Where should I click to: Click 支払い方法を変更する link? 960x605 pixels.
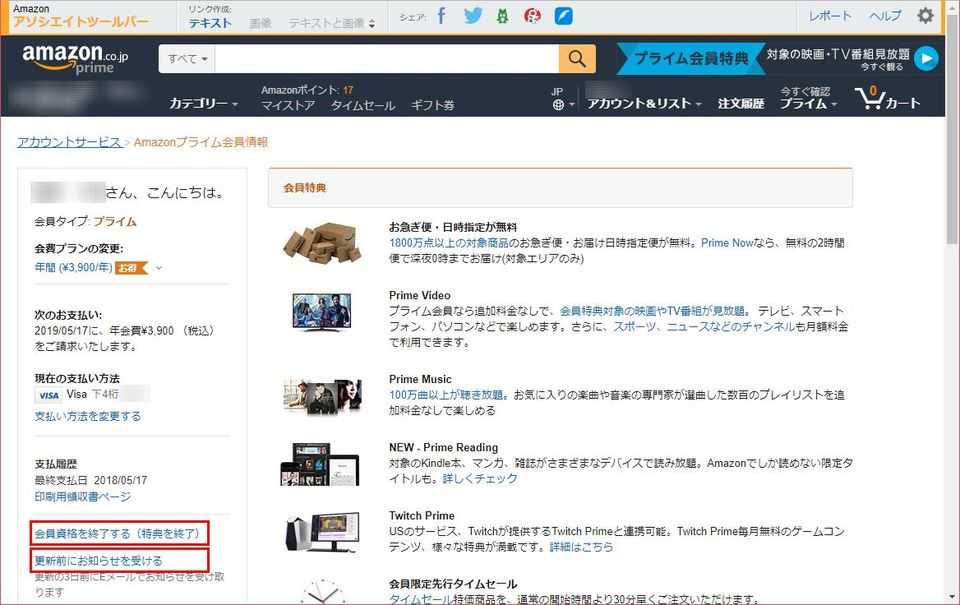[88, 416]
